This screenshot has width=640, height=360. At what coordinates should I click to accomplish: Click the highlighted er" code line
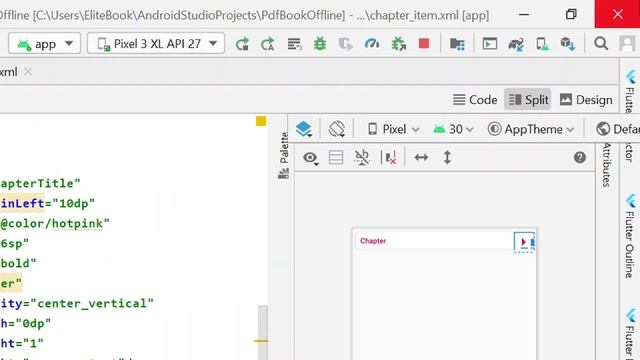(11, 283)
